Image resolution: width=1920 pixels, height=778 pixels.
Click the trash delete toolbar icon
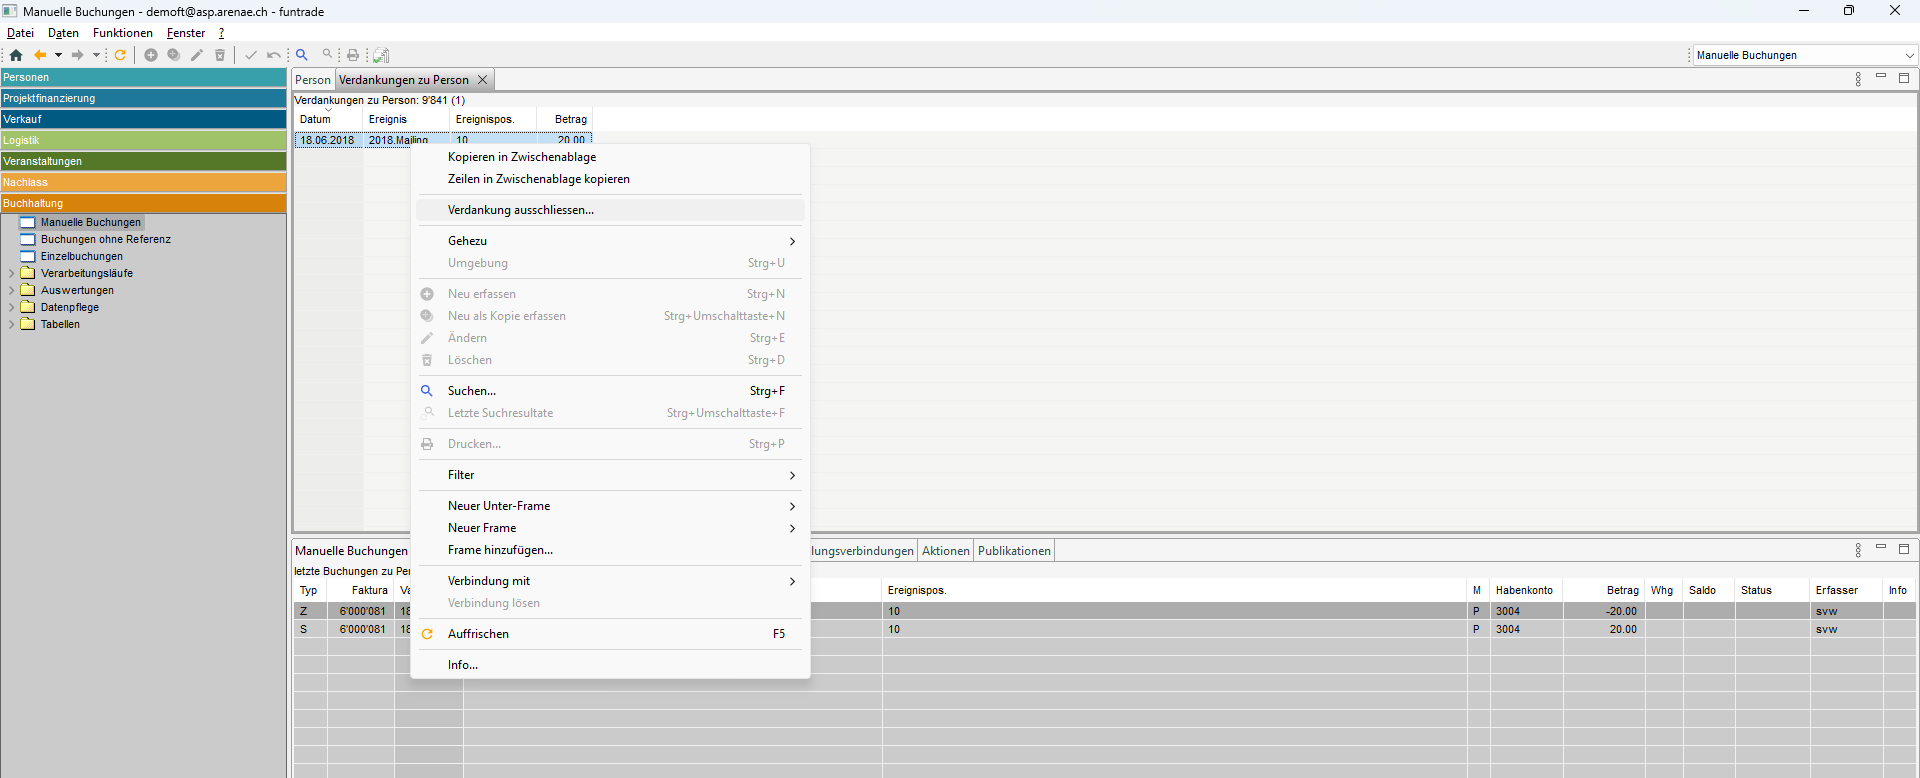(220, 55)
